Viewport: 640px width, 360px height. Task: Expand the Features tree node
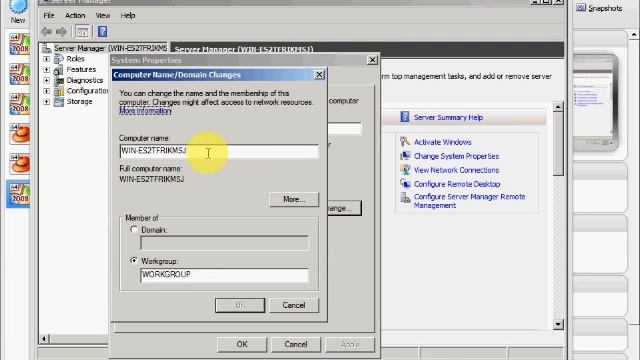[x=47, y=70]
